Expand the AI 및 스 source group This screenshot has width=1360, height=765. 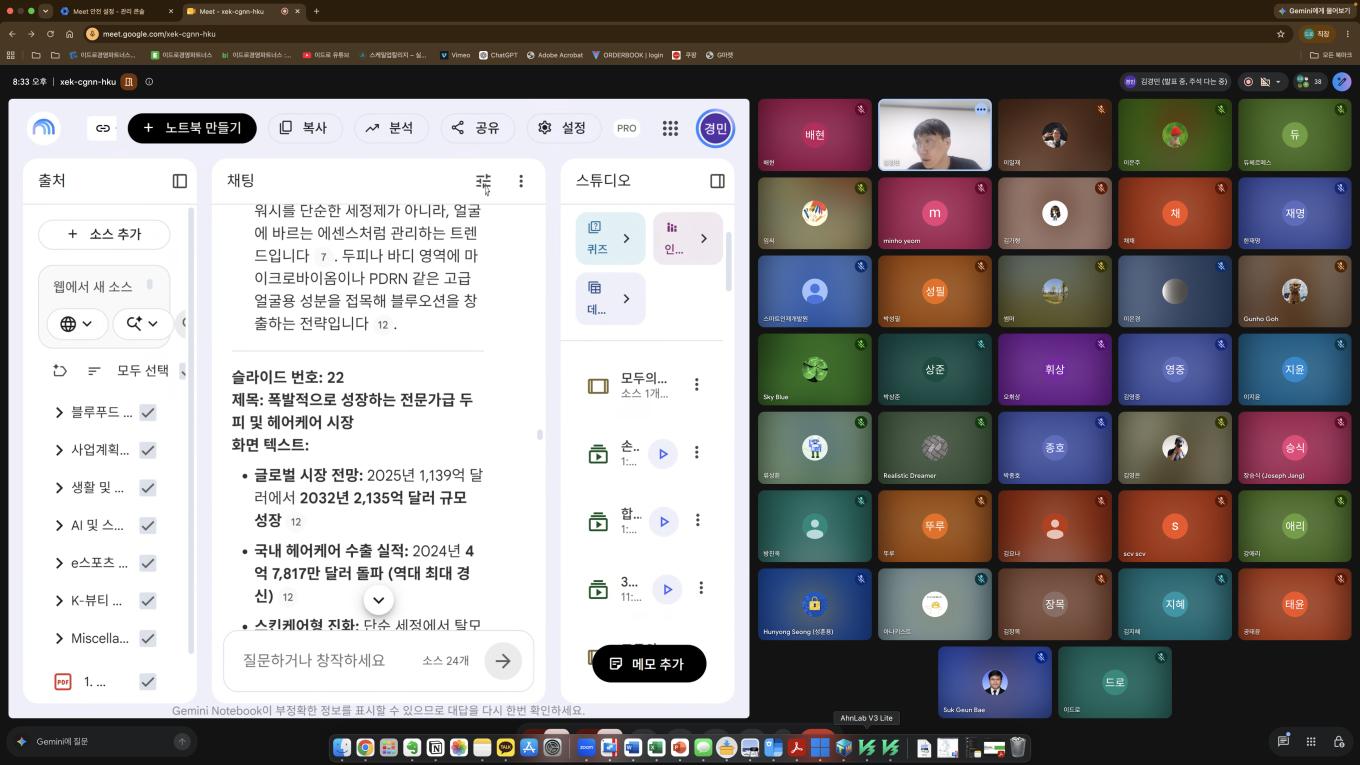[x=59, y=525]
